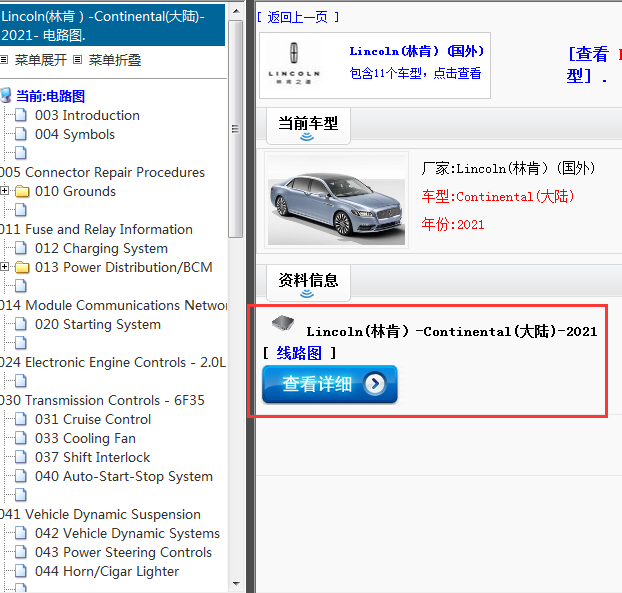Viewport: 622px width, 593px height.
Task: Open the 003 Introduction document icon
Action: coord(21,115)
